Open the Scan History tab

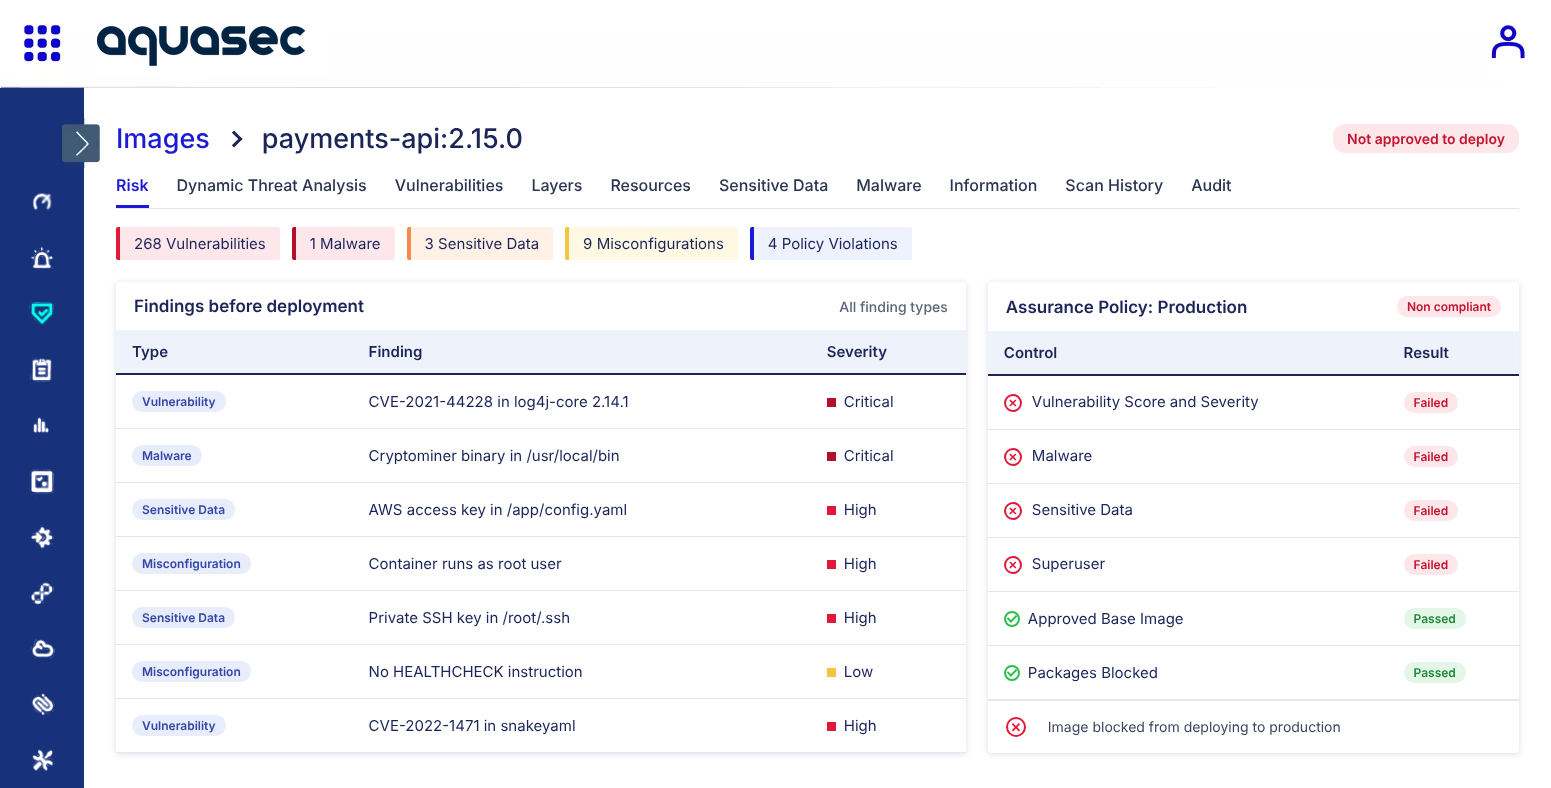coord(1114,186)
